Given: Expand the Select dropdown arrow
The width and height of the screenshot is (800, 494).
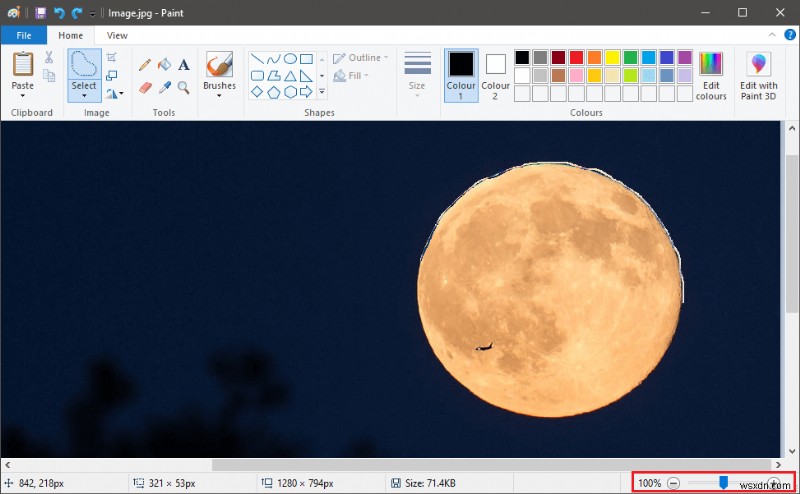Looking at the screenshot, I should pos(84,97).
